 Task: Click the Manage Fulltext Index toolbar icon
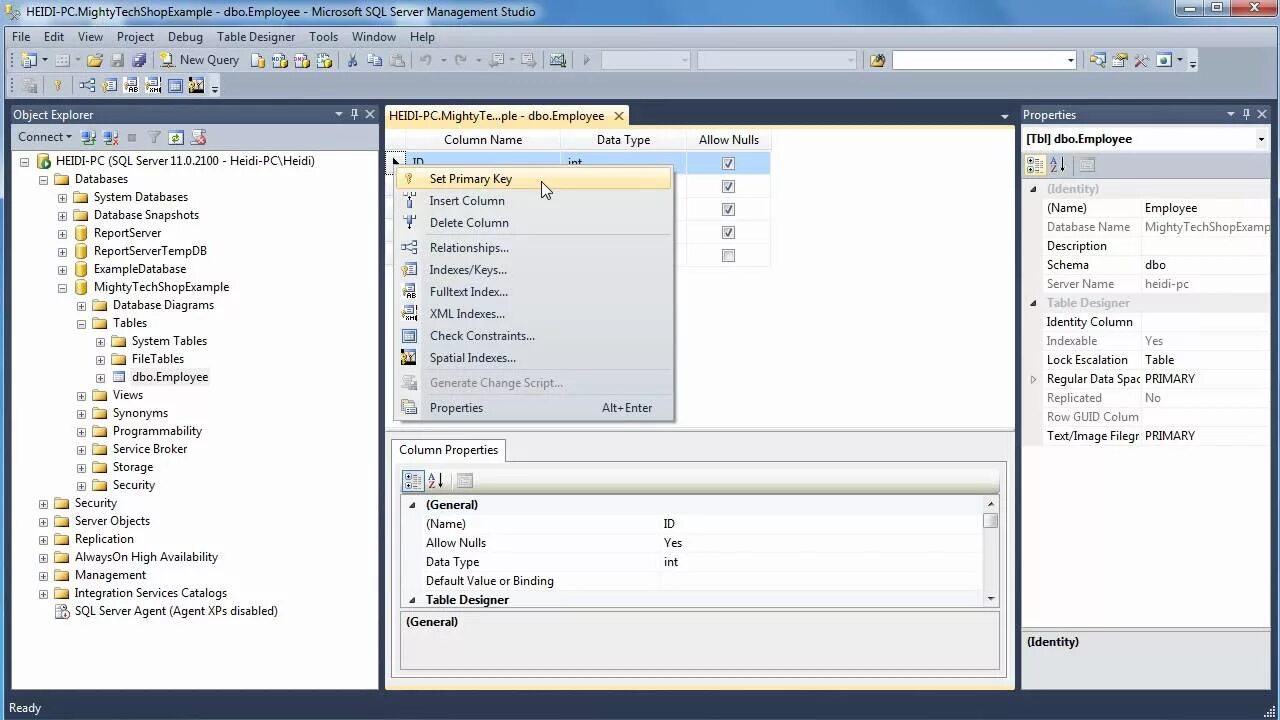tap(131, 86)
